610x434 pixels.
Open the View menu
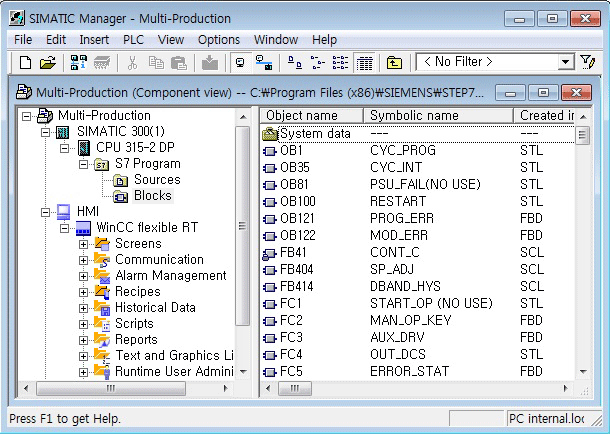[171, 40]
